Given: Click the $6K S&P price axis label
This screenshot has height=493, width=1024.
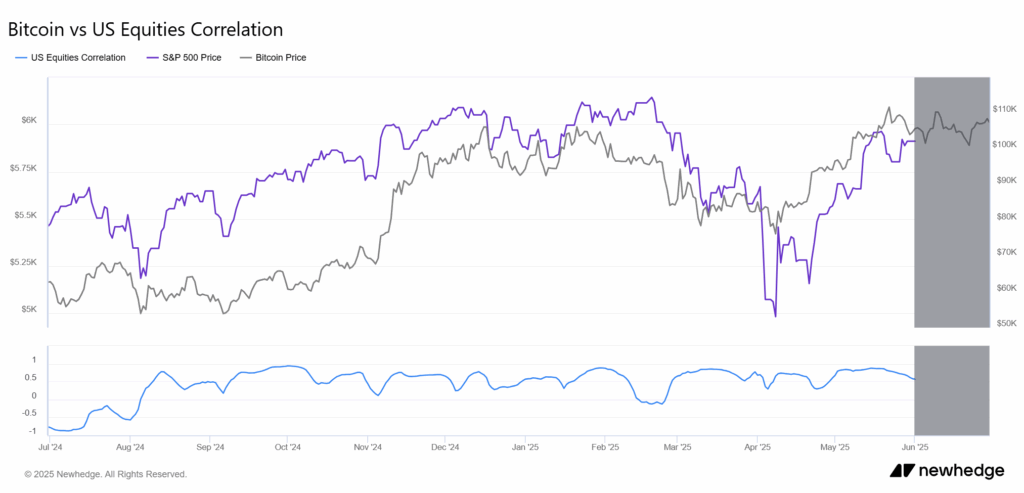Looking at the screenshot, I should tap(29, 121).
